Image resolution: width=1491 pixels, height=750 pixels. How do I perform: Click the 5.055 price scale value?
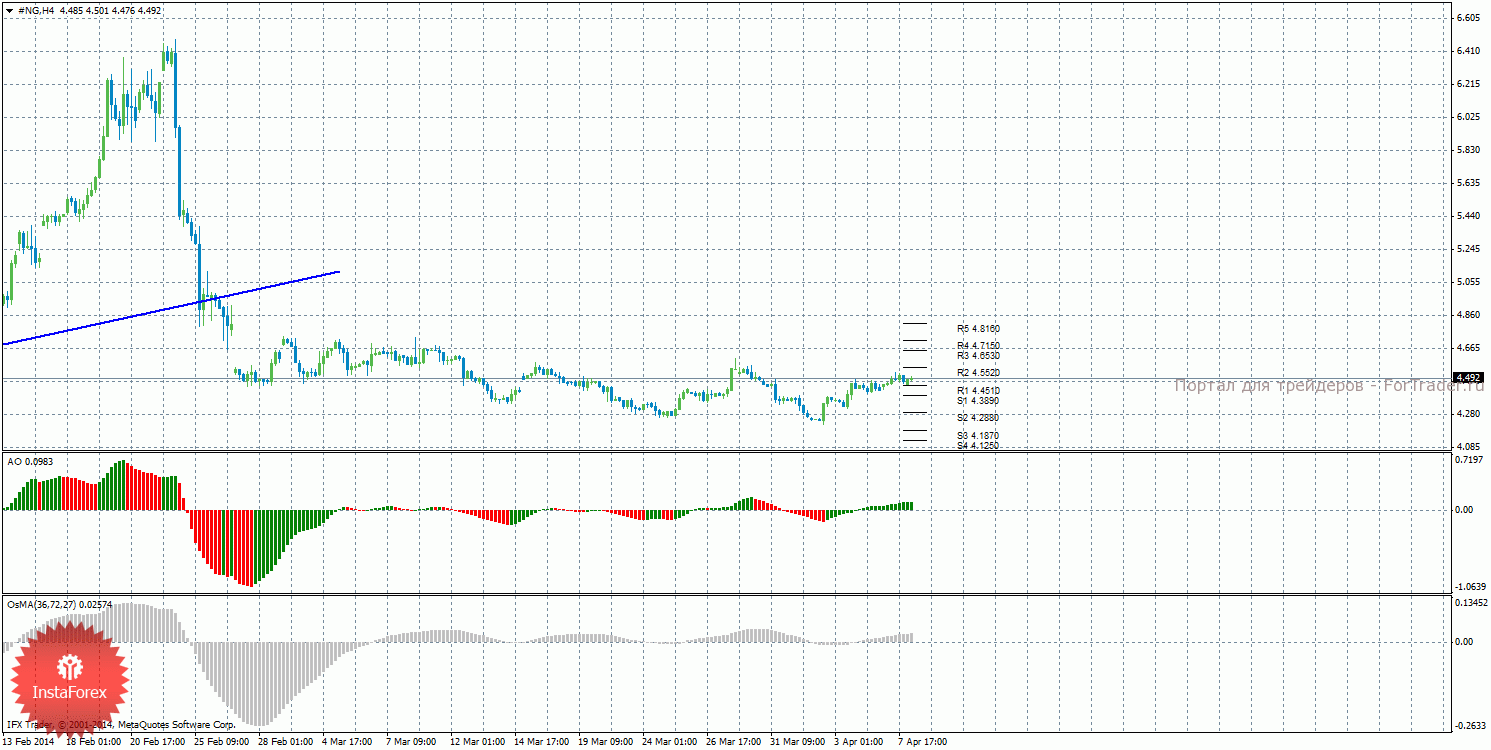[1468, 282]
